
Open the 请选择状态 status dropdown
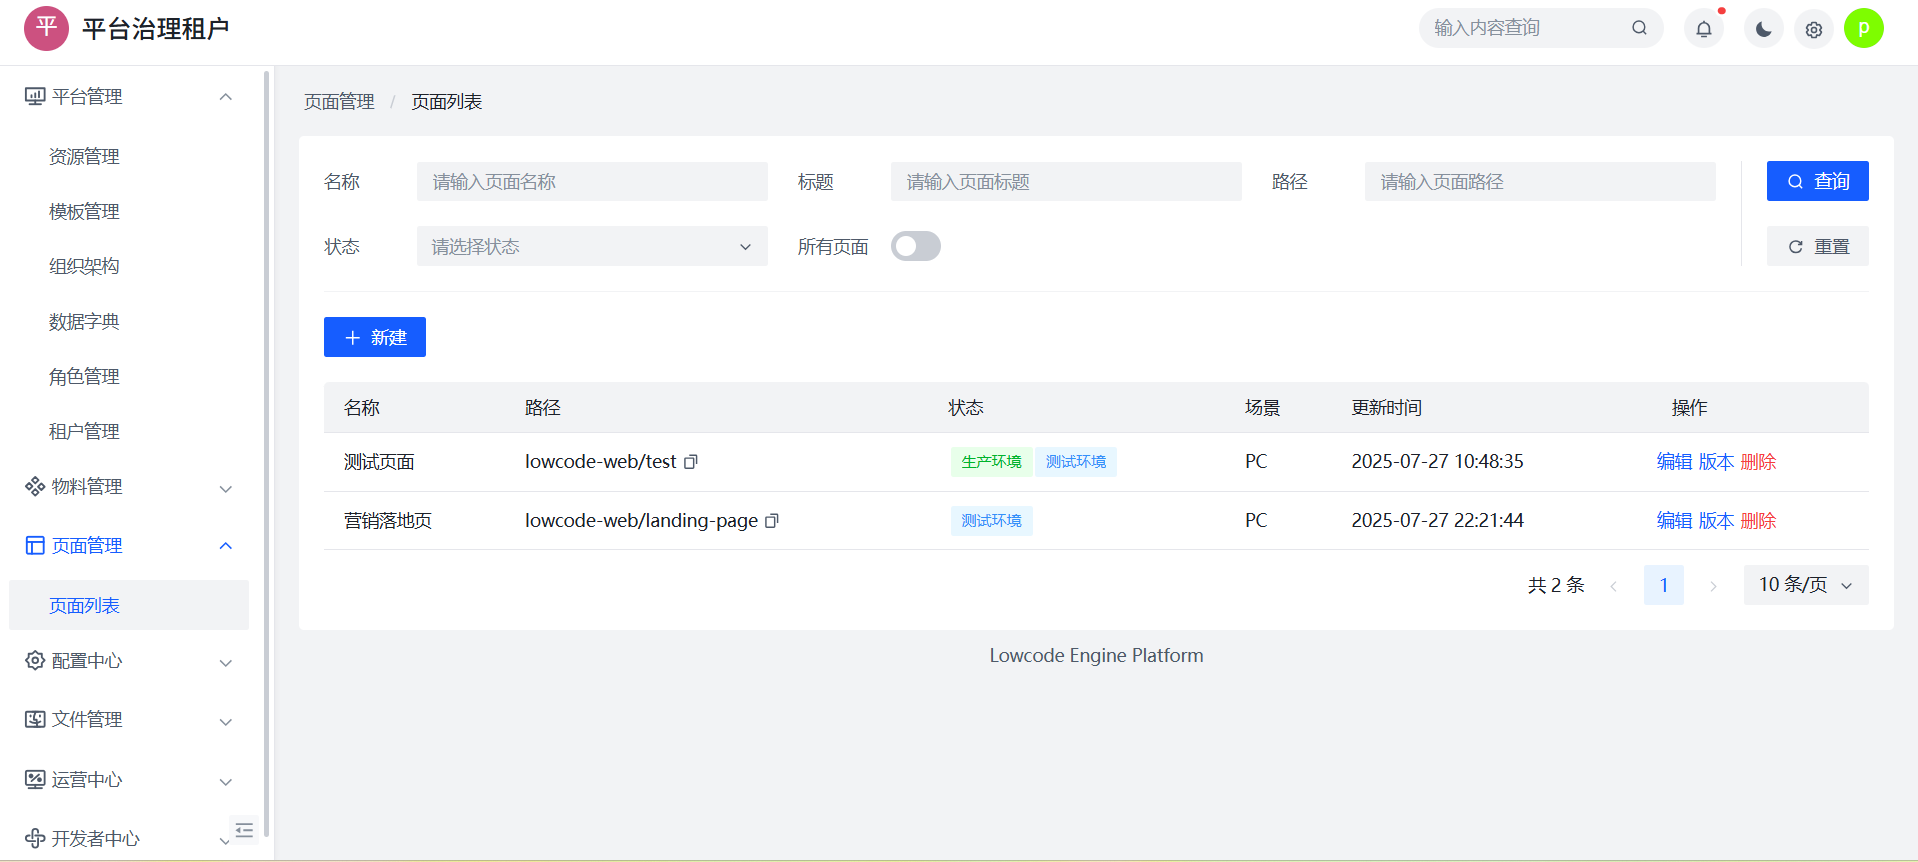click(x=592, y=246)
